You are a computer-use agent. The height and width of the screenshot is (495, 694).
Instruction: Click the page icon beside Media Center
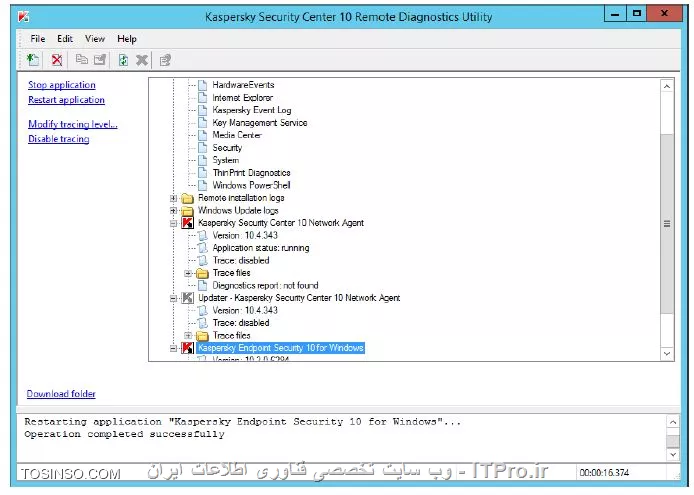point(202,135)
